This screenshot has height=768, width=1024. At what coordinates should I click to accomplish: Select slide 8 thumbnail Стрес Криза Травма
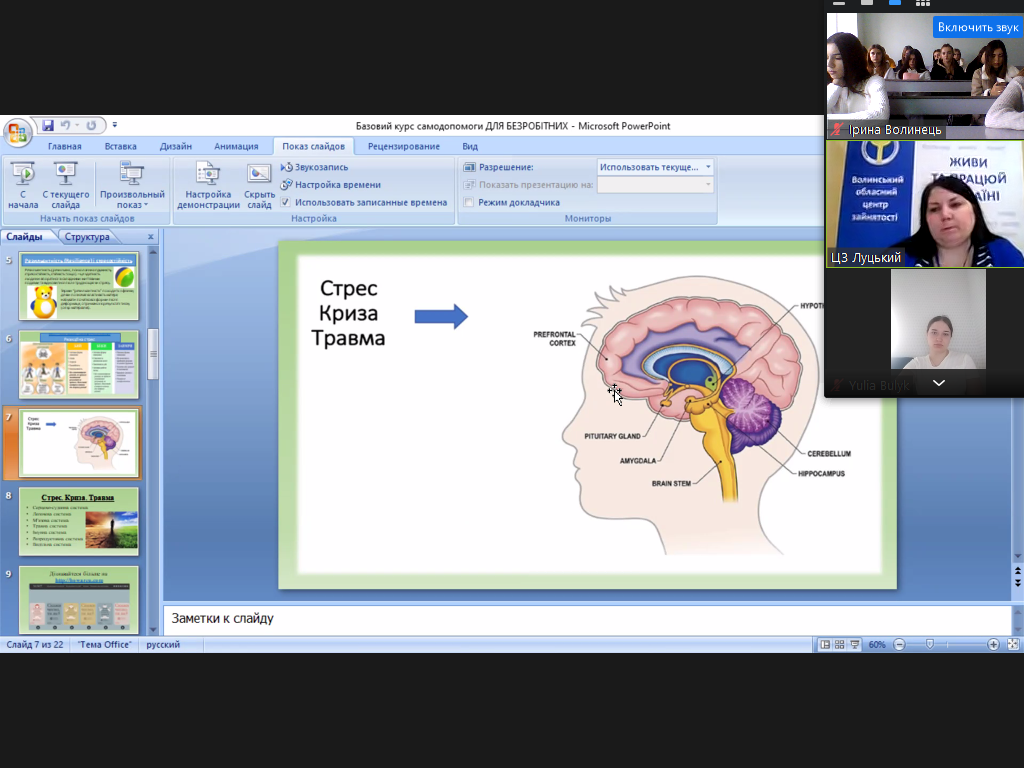coord(79,521)
